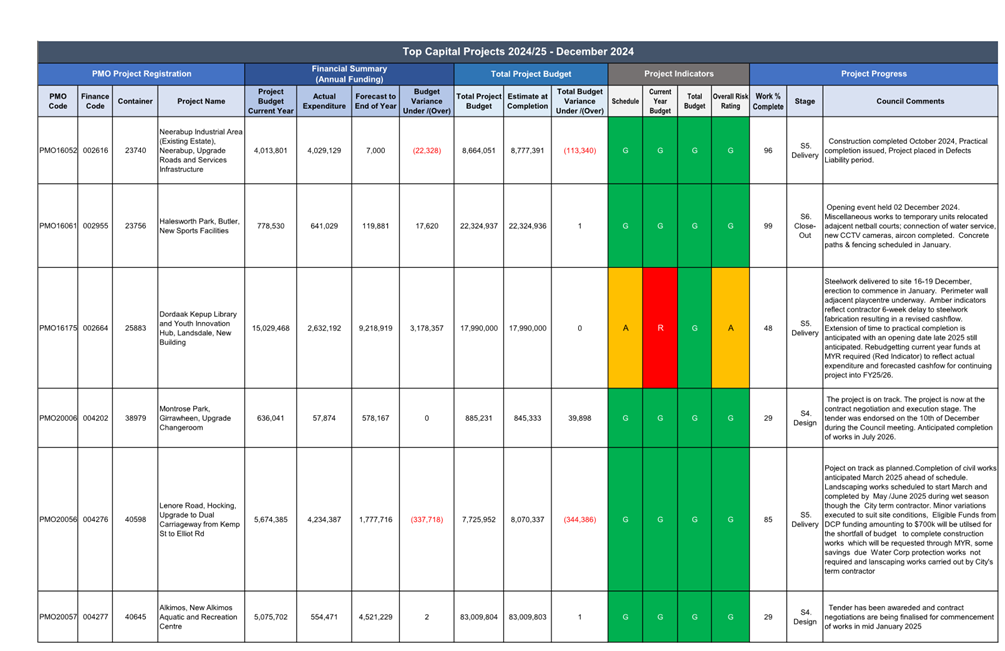Viewport: 1005px width, 651px height.
Task: Select the S6. Close-Out stage cell
Action: point(805,226)
